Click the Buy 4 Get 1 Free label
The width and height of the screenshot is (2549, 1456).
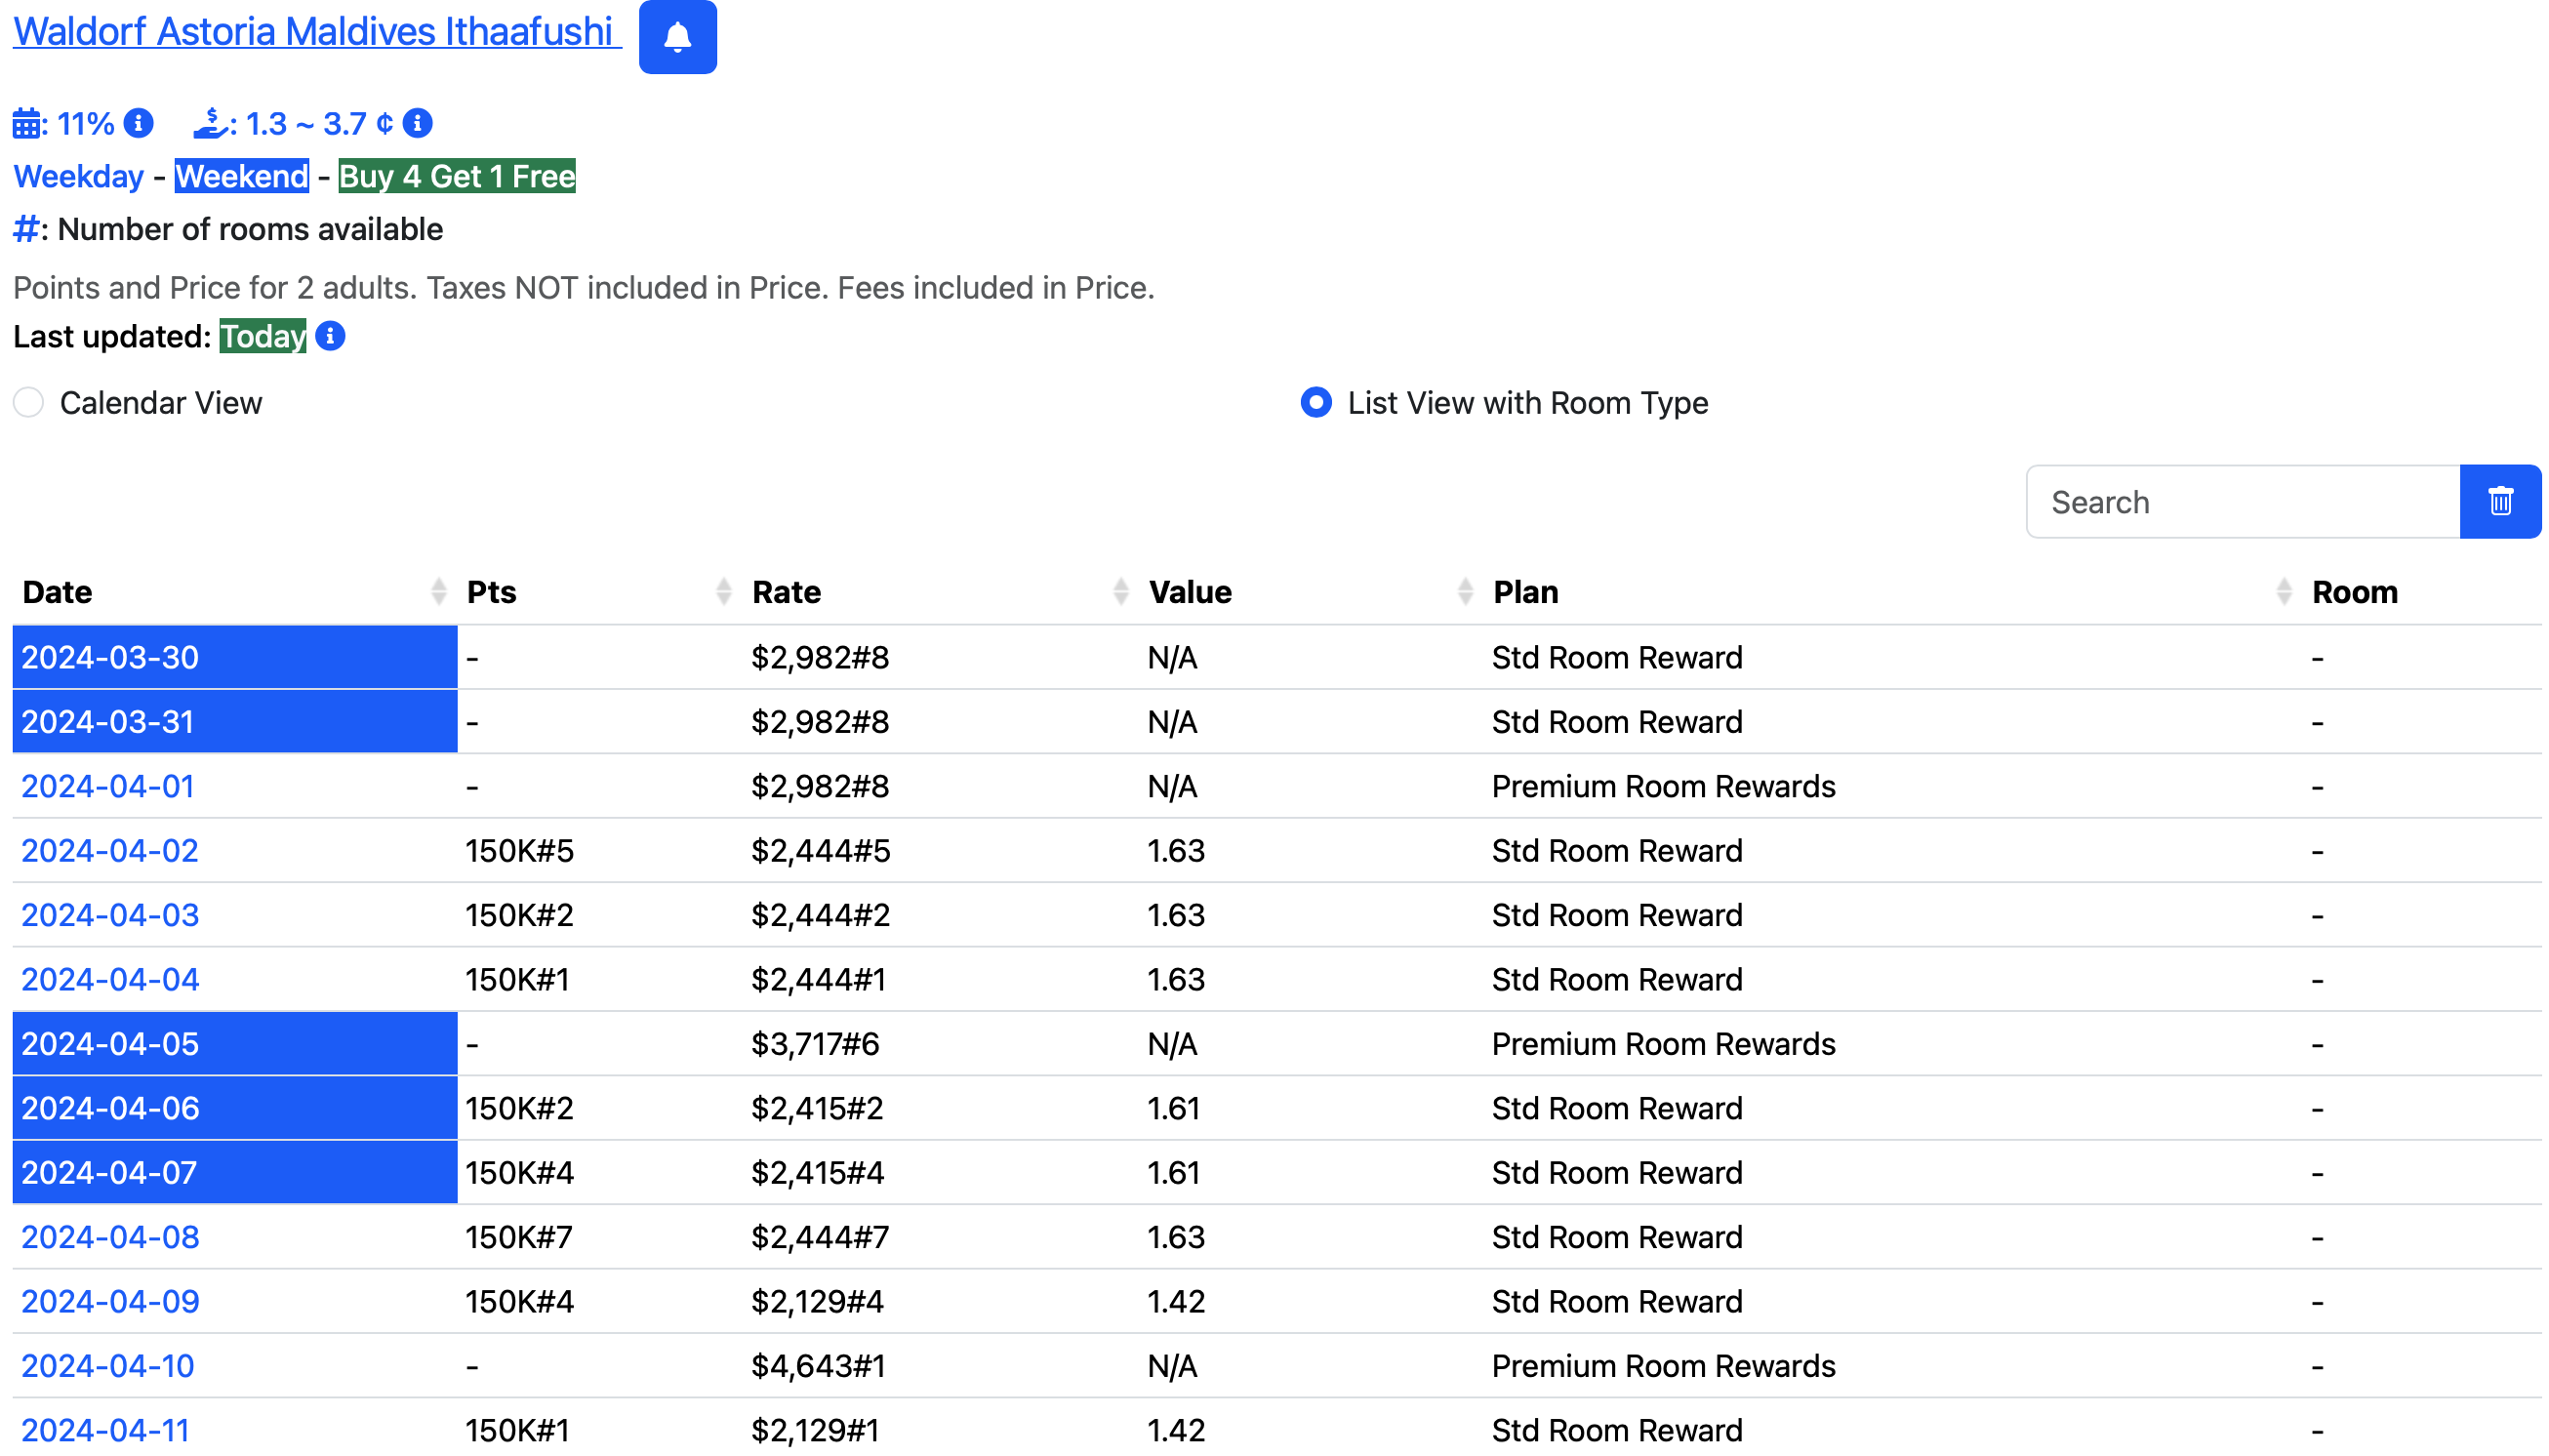pyautogui.click(x=457, y=176)
